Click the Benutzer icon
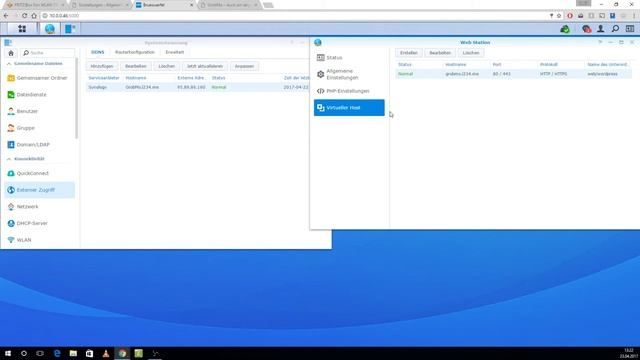The width and height of the screenshot is (640, 360). (x=11, y=111)
